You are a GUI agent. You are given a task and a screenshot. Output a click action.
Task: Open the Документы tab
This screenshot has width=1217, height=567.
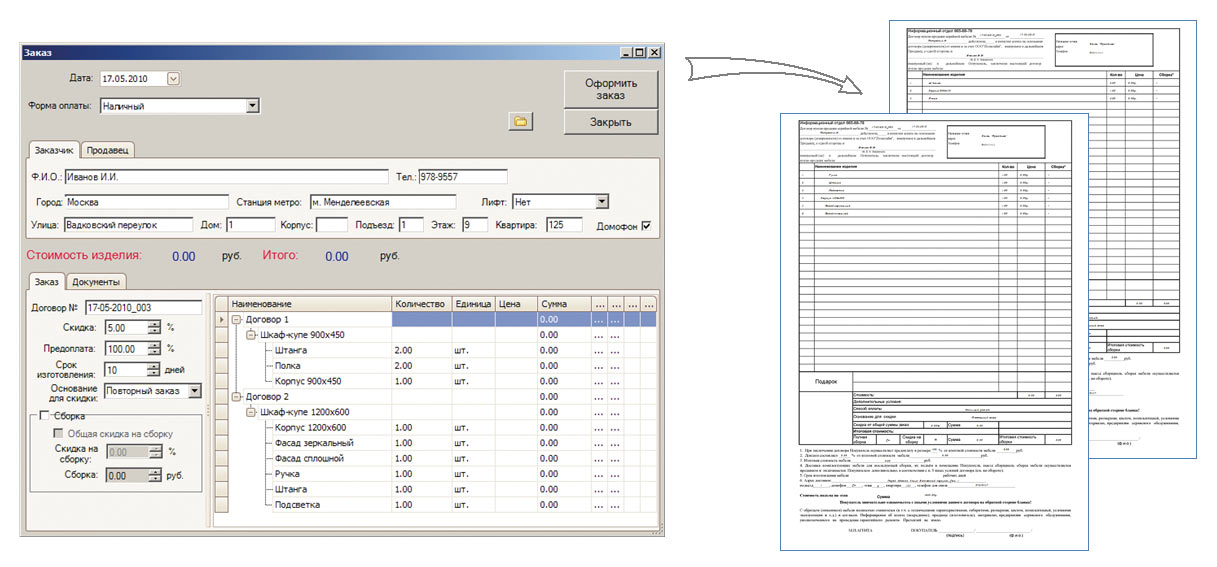point(97,283)
